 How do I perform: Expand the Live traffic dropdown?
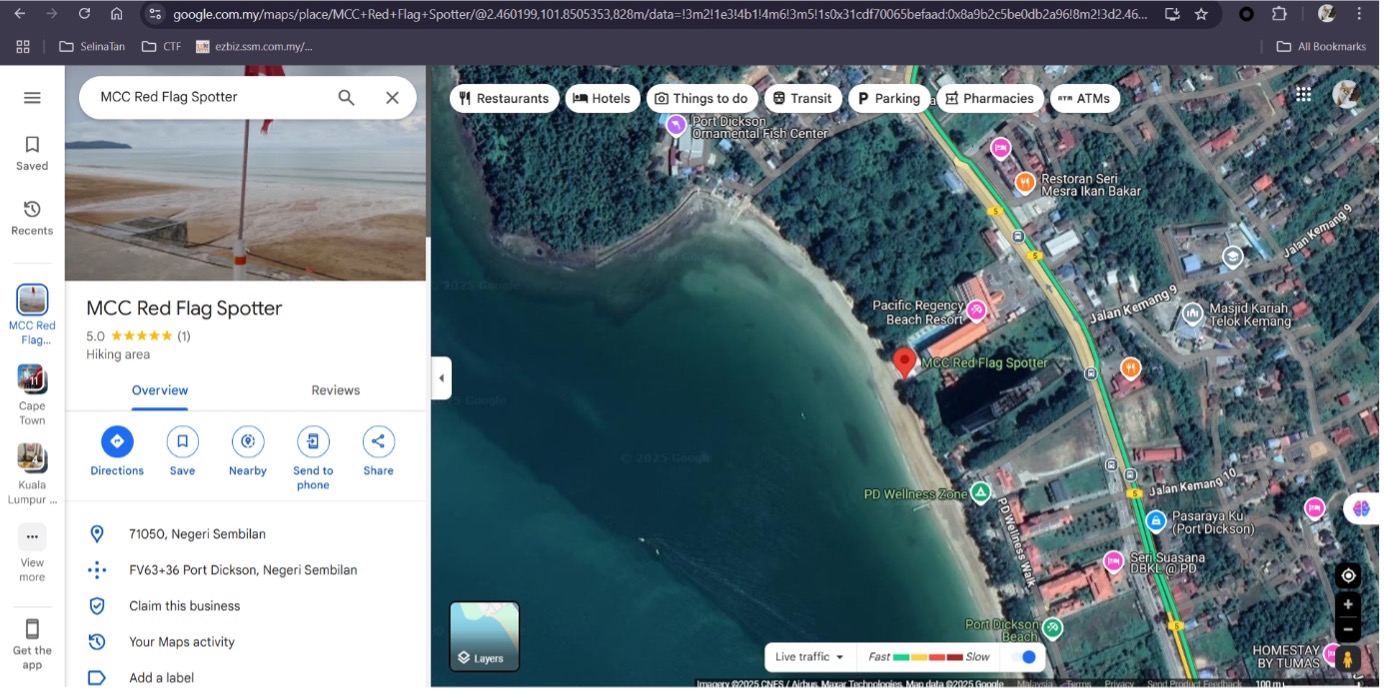pos(810,657)
